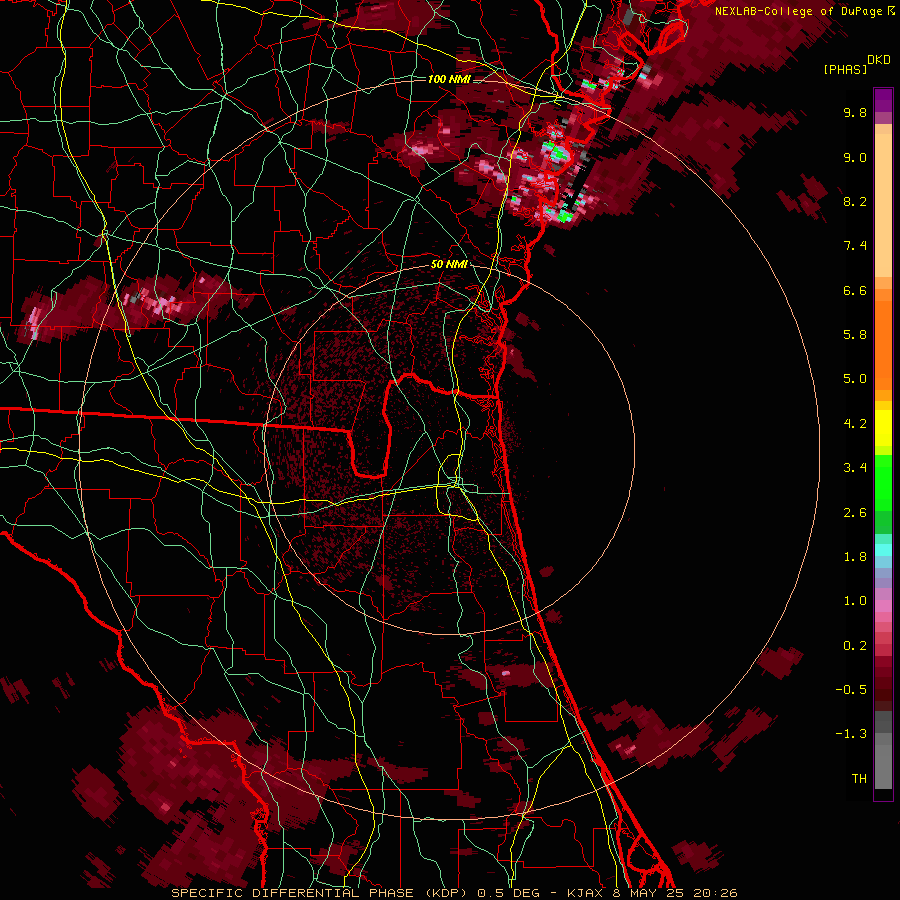This screenshot has height=900, width=900.
Task: Click the 9.8 value on the color scale
Action: pyautogui.click(x=855, y=112)
